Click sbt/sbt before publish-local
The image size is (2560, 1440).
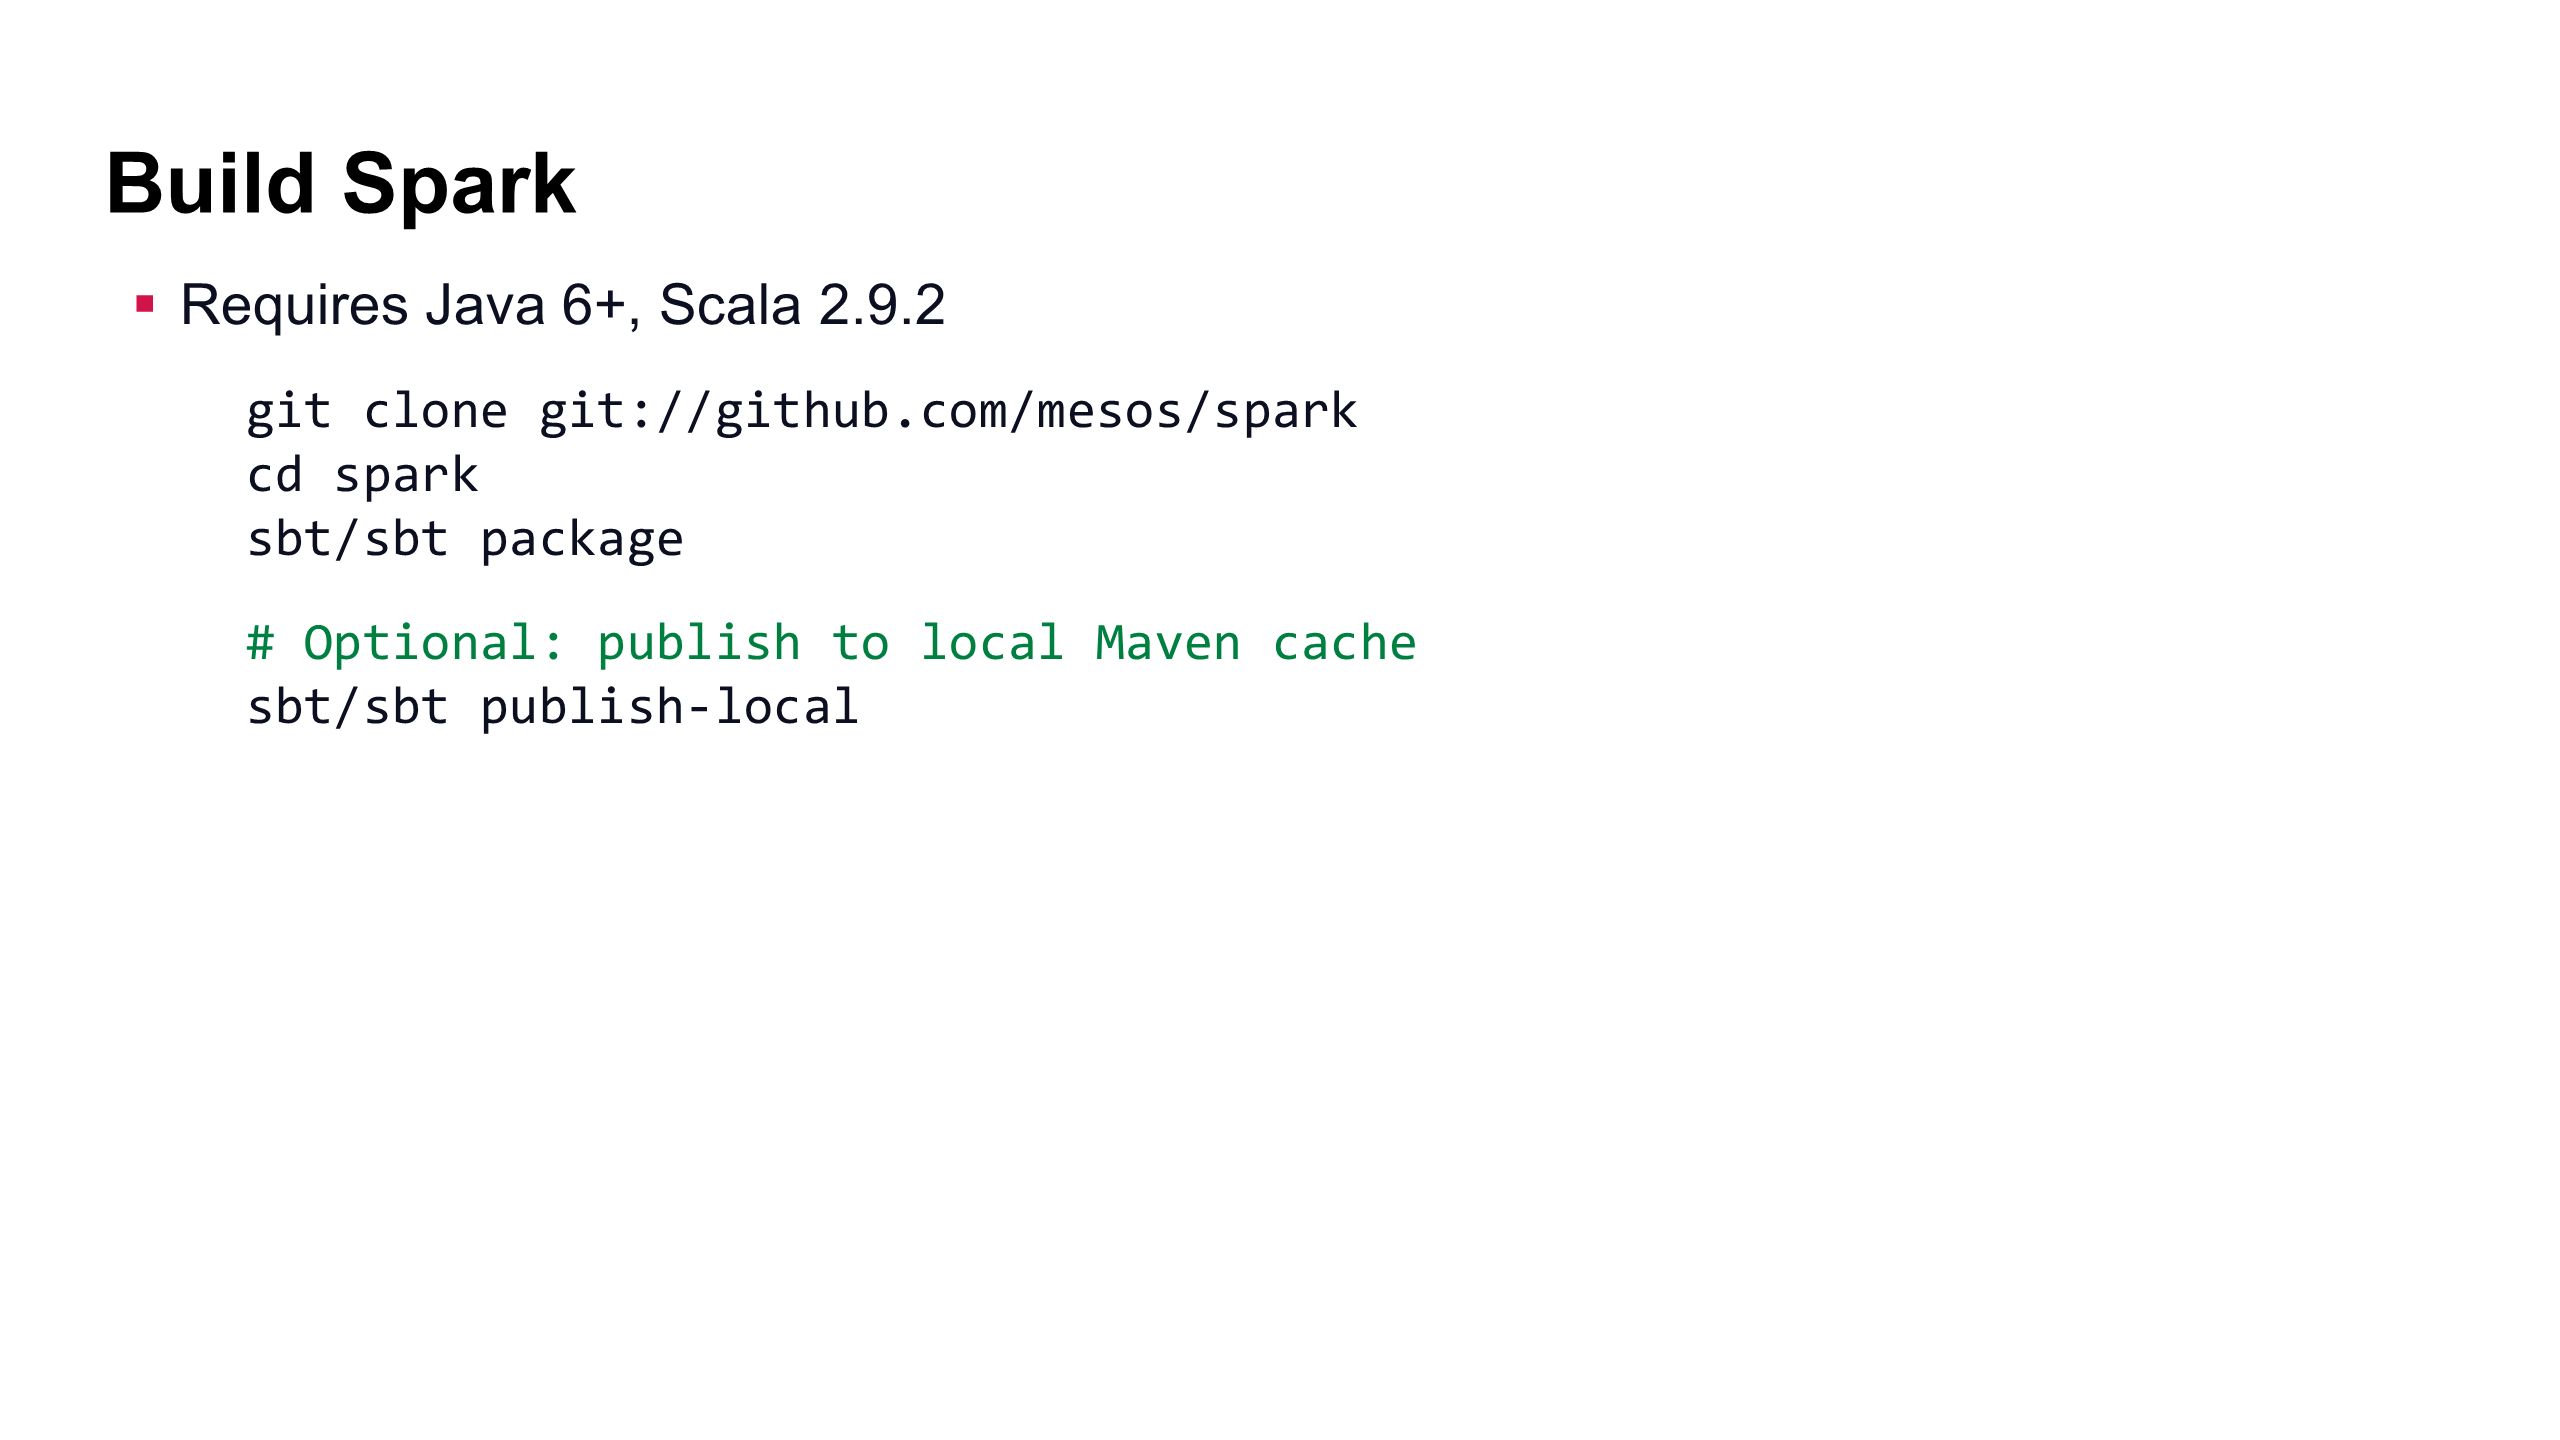coord(347,707)
